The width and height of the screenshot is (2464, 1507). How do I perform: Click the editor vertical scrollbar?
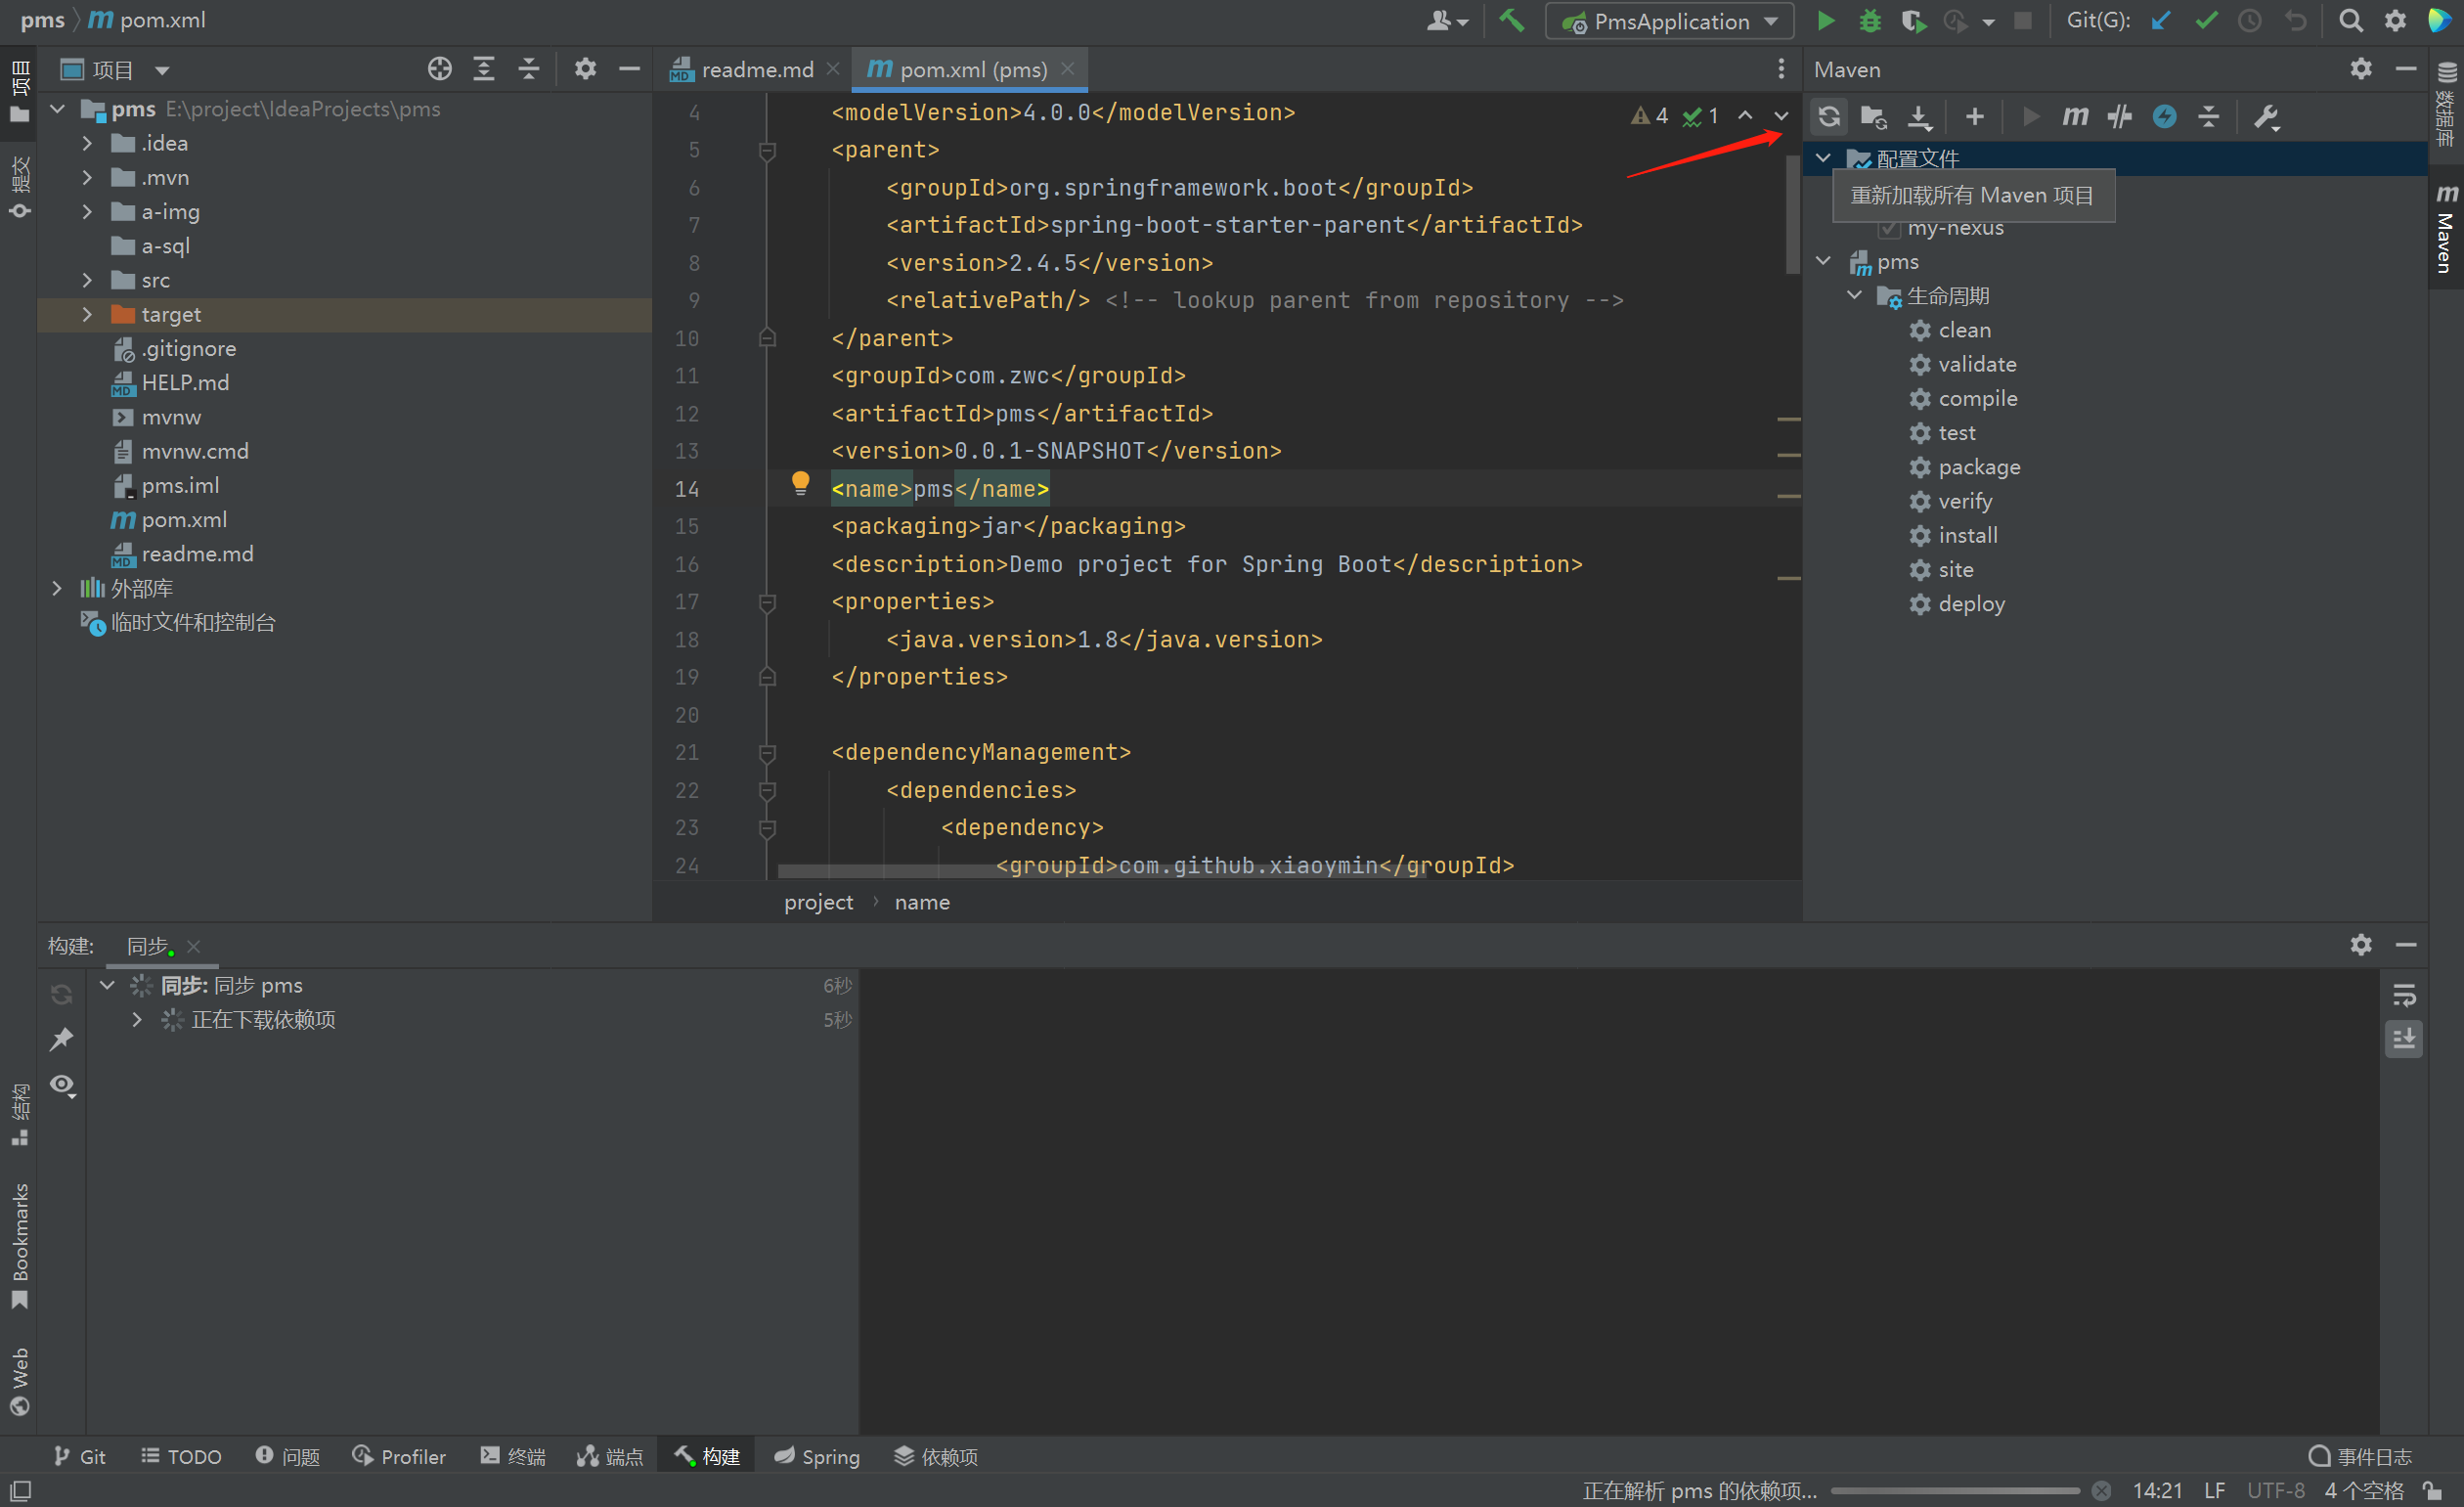(x=1792, y=215)
